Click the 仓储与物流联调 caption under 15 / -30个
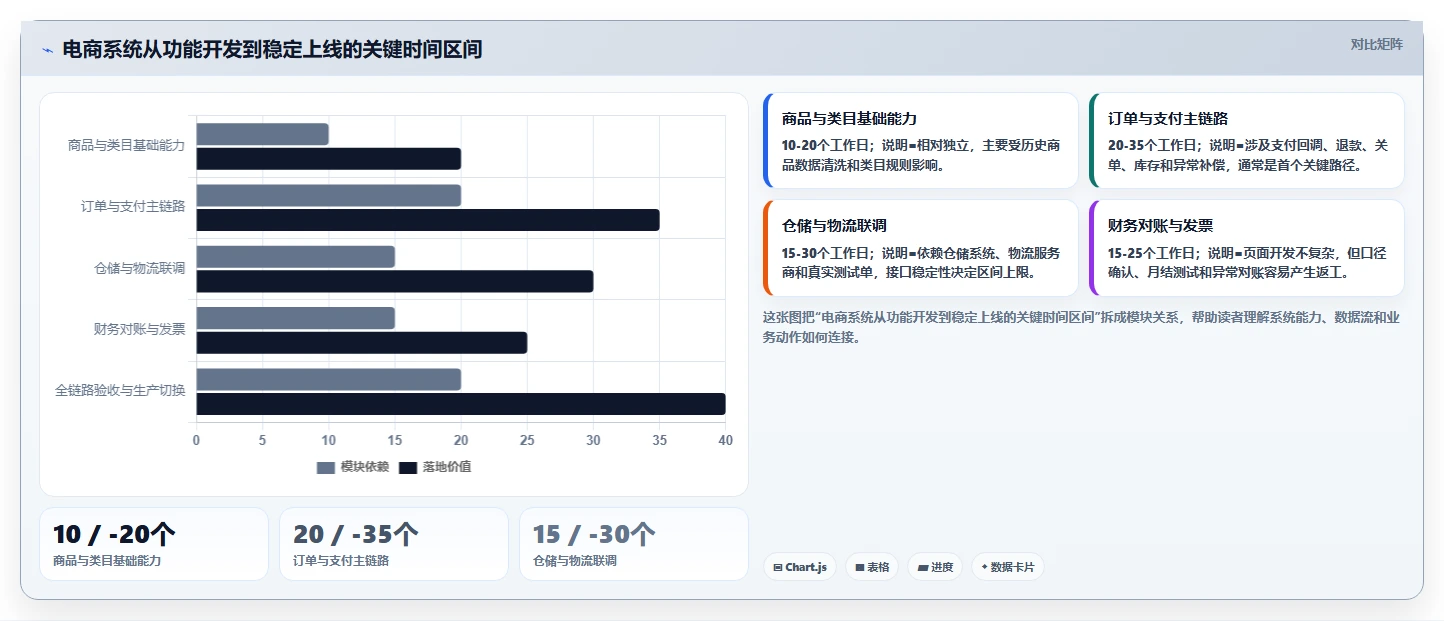This screenshot has width=1444, height=621. [x=575, y=561]
